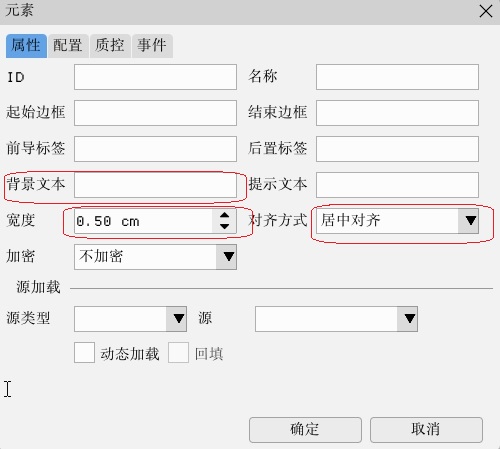Focus the 提示文本 input box

pyautogui.click(x=397, y=185)
